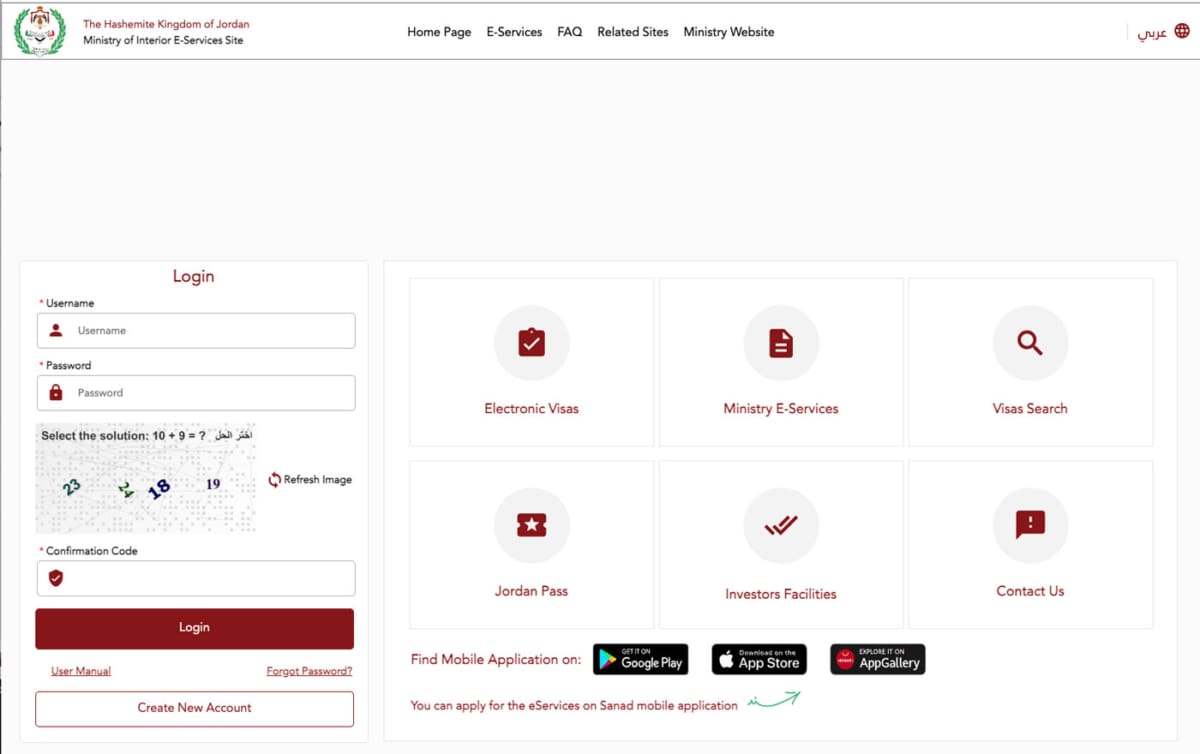Click the Jordan coat of arms logo
This screenshot has width=1200, height=754.
(40, 31)
